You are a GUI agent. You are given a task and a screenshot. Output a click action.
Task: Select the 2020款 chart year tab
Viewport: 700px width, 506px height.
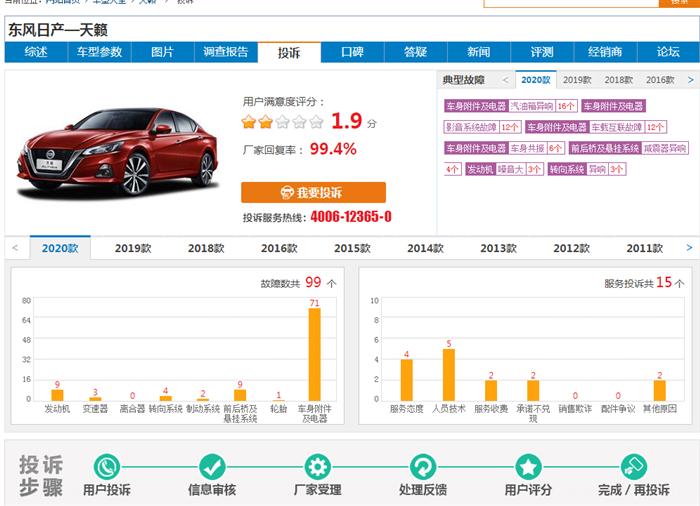point(60,248)
